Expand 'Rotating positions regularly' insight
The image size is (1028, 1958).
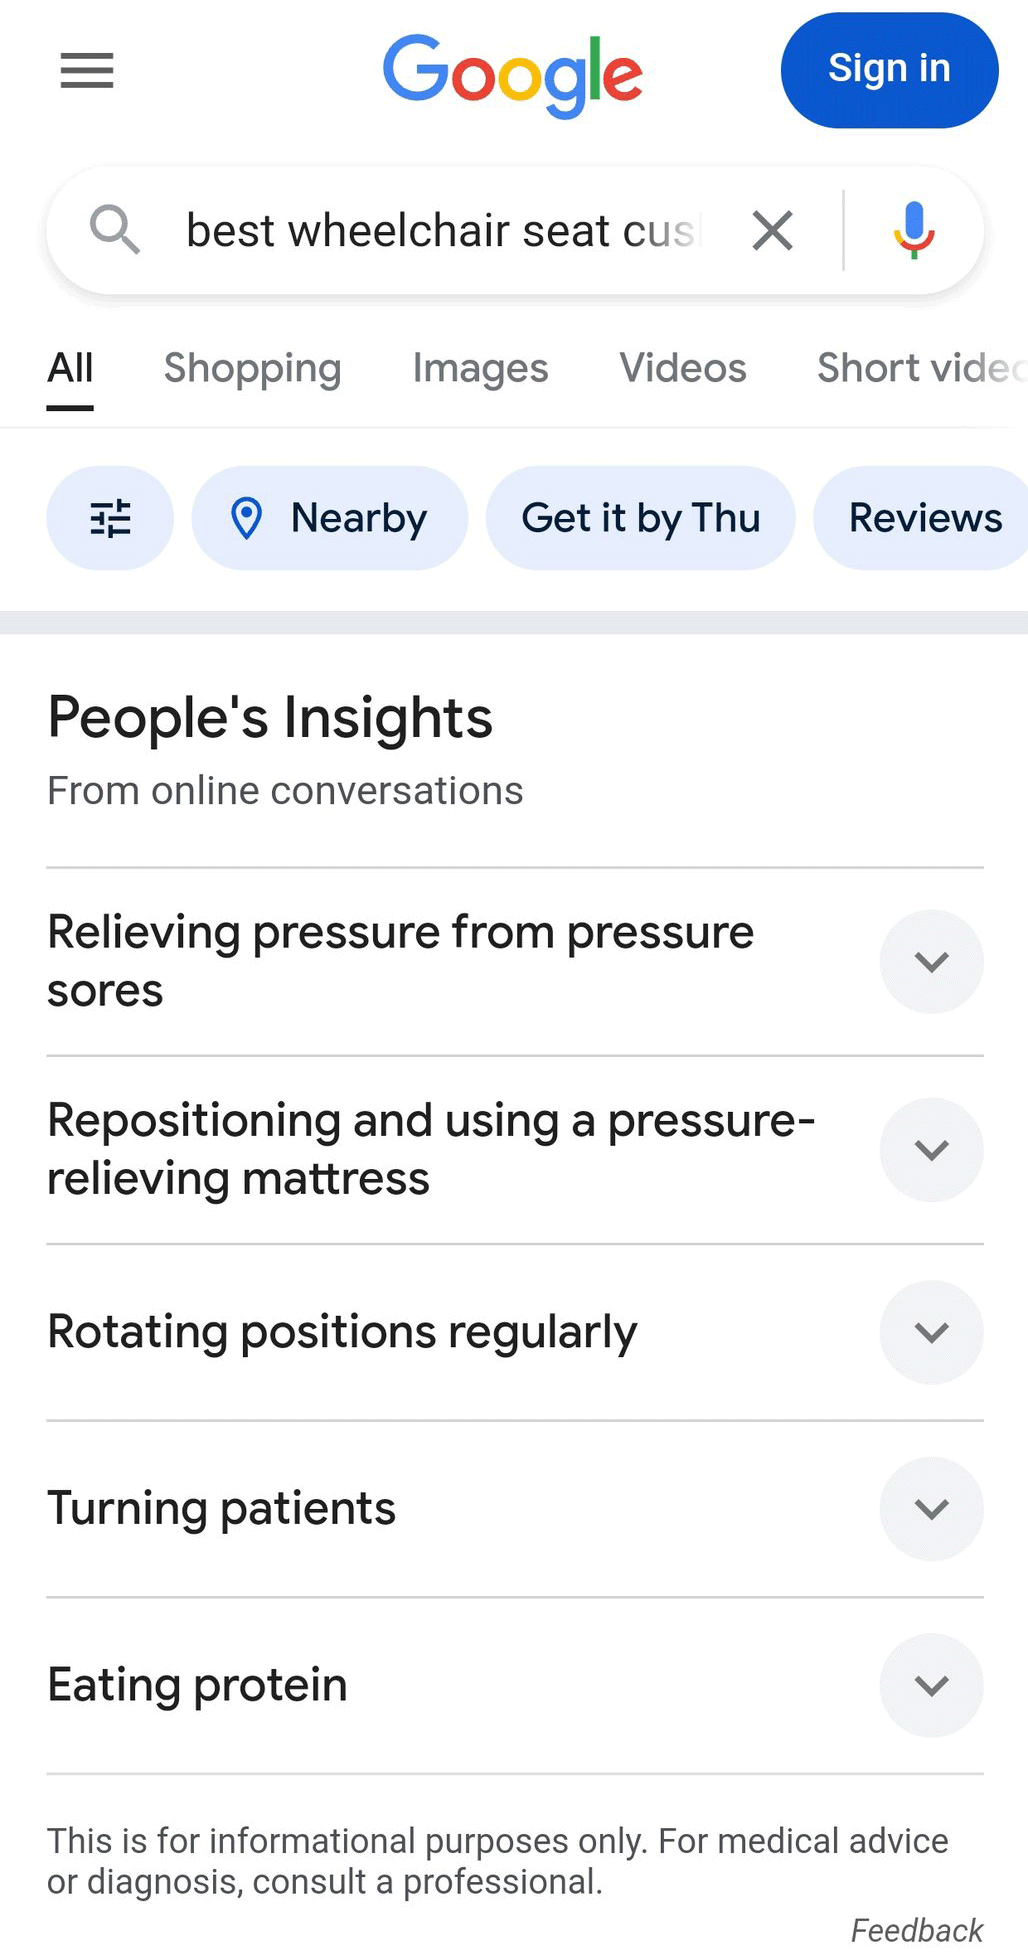click(x=931, y=1331)
